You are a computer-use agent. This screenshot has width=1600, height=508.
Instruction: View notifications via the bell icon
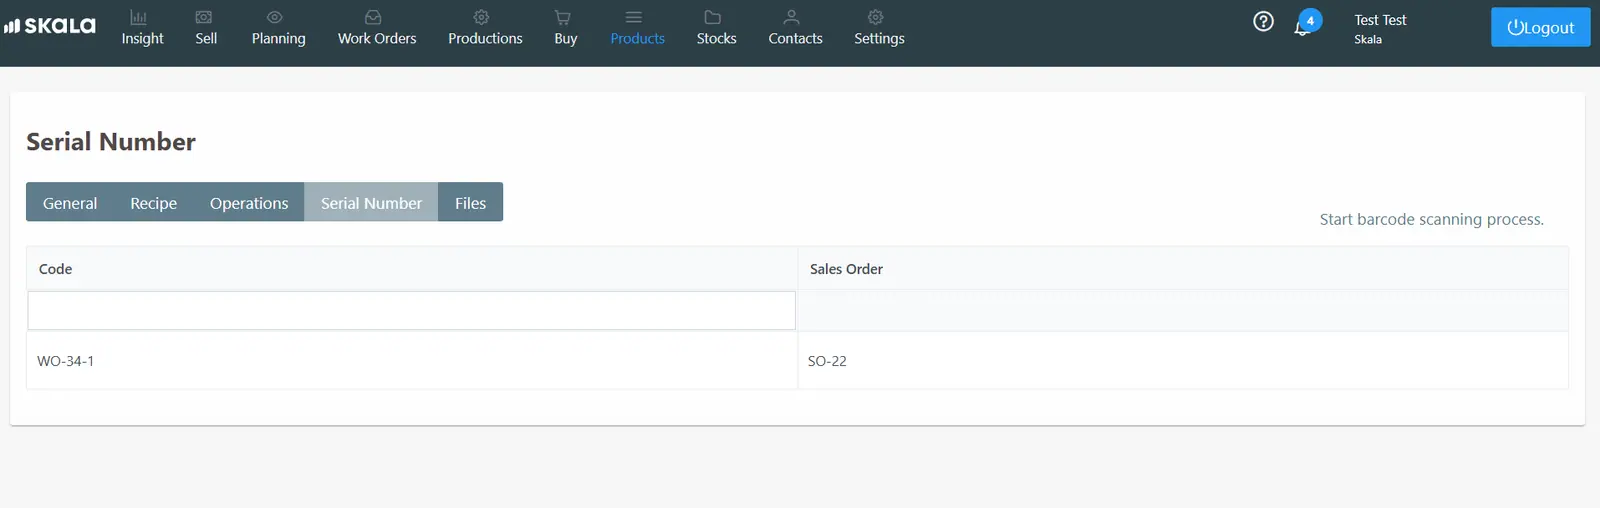click(1301, 28)
